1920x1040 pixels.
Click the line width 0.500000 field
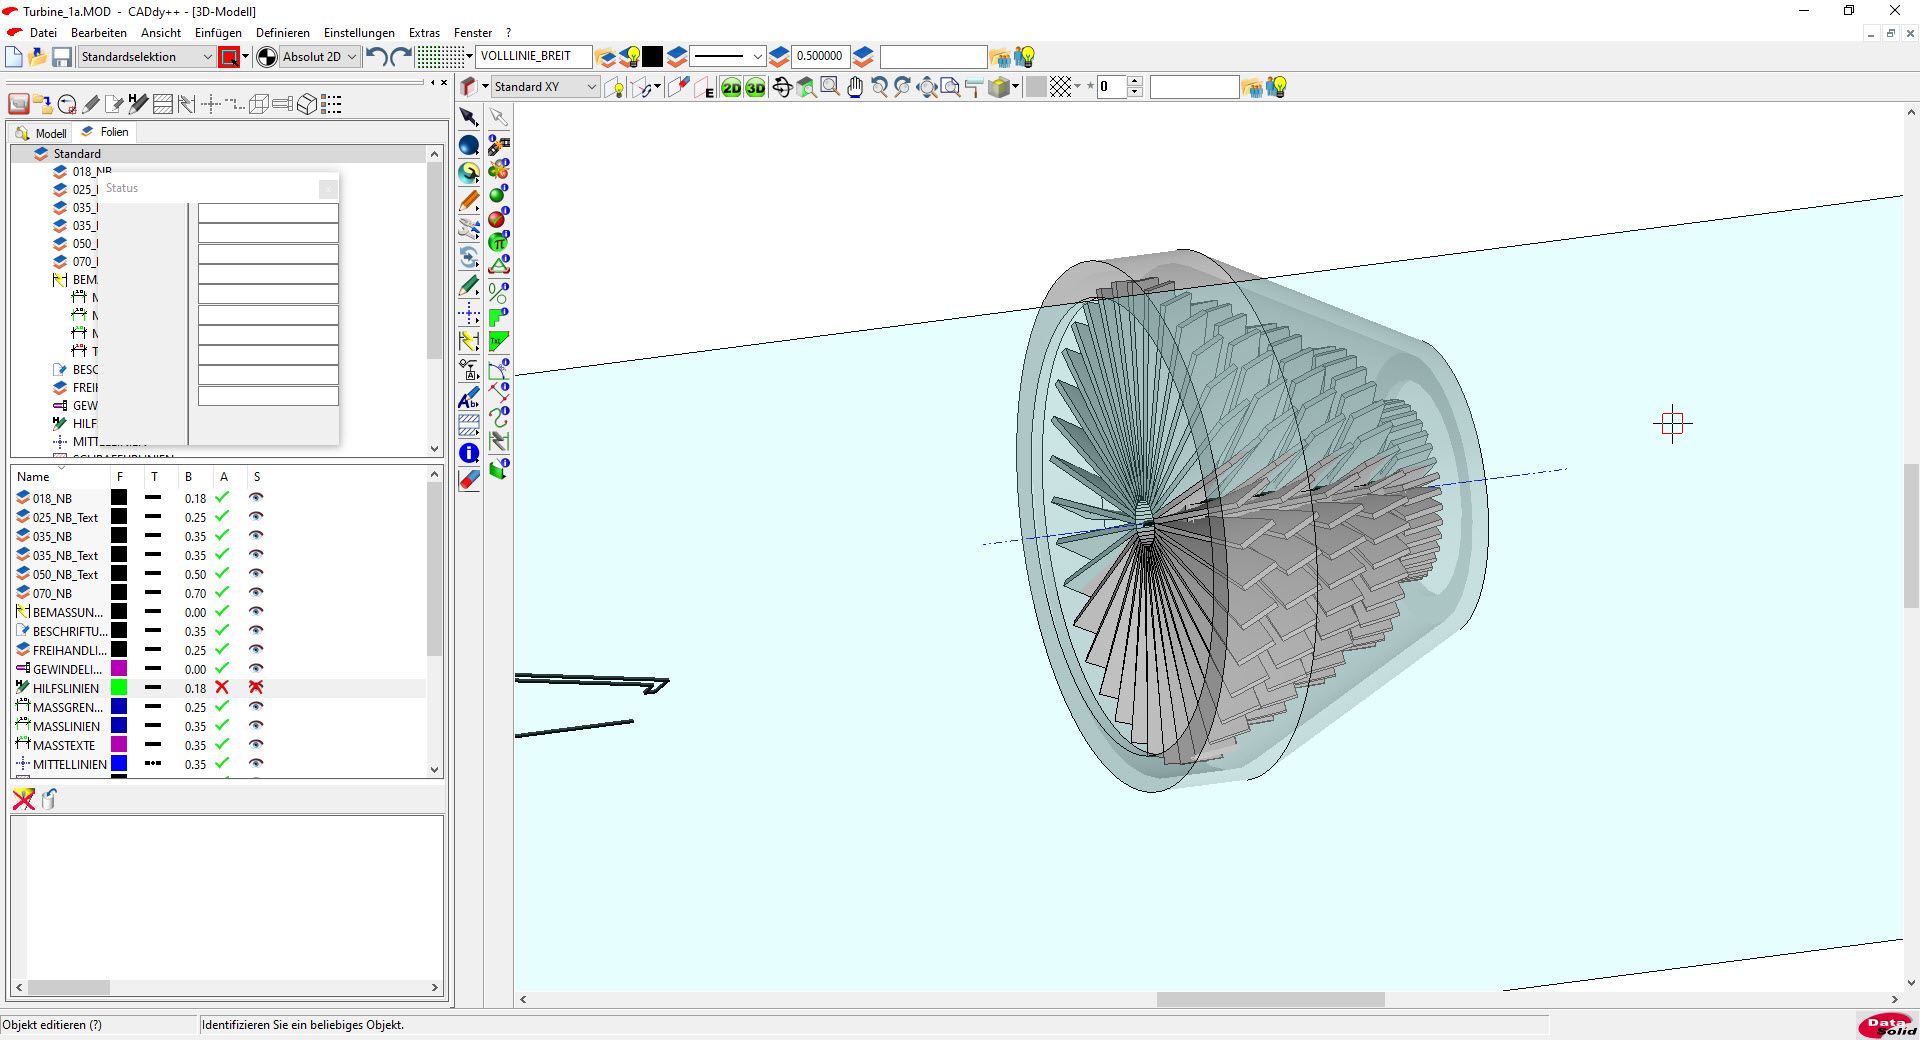click(x=819, y=57)
